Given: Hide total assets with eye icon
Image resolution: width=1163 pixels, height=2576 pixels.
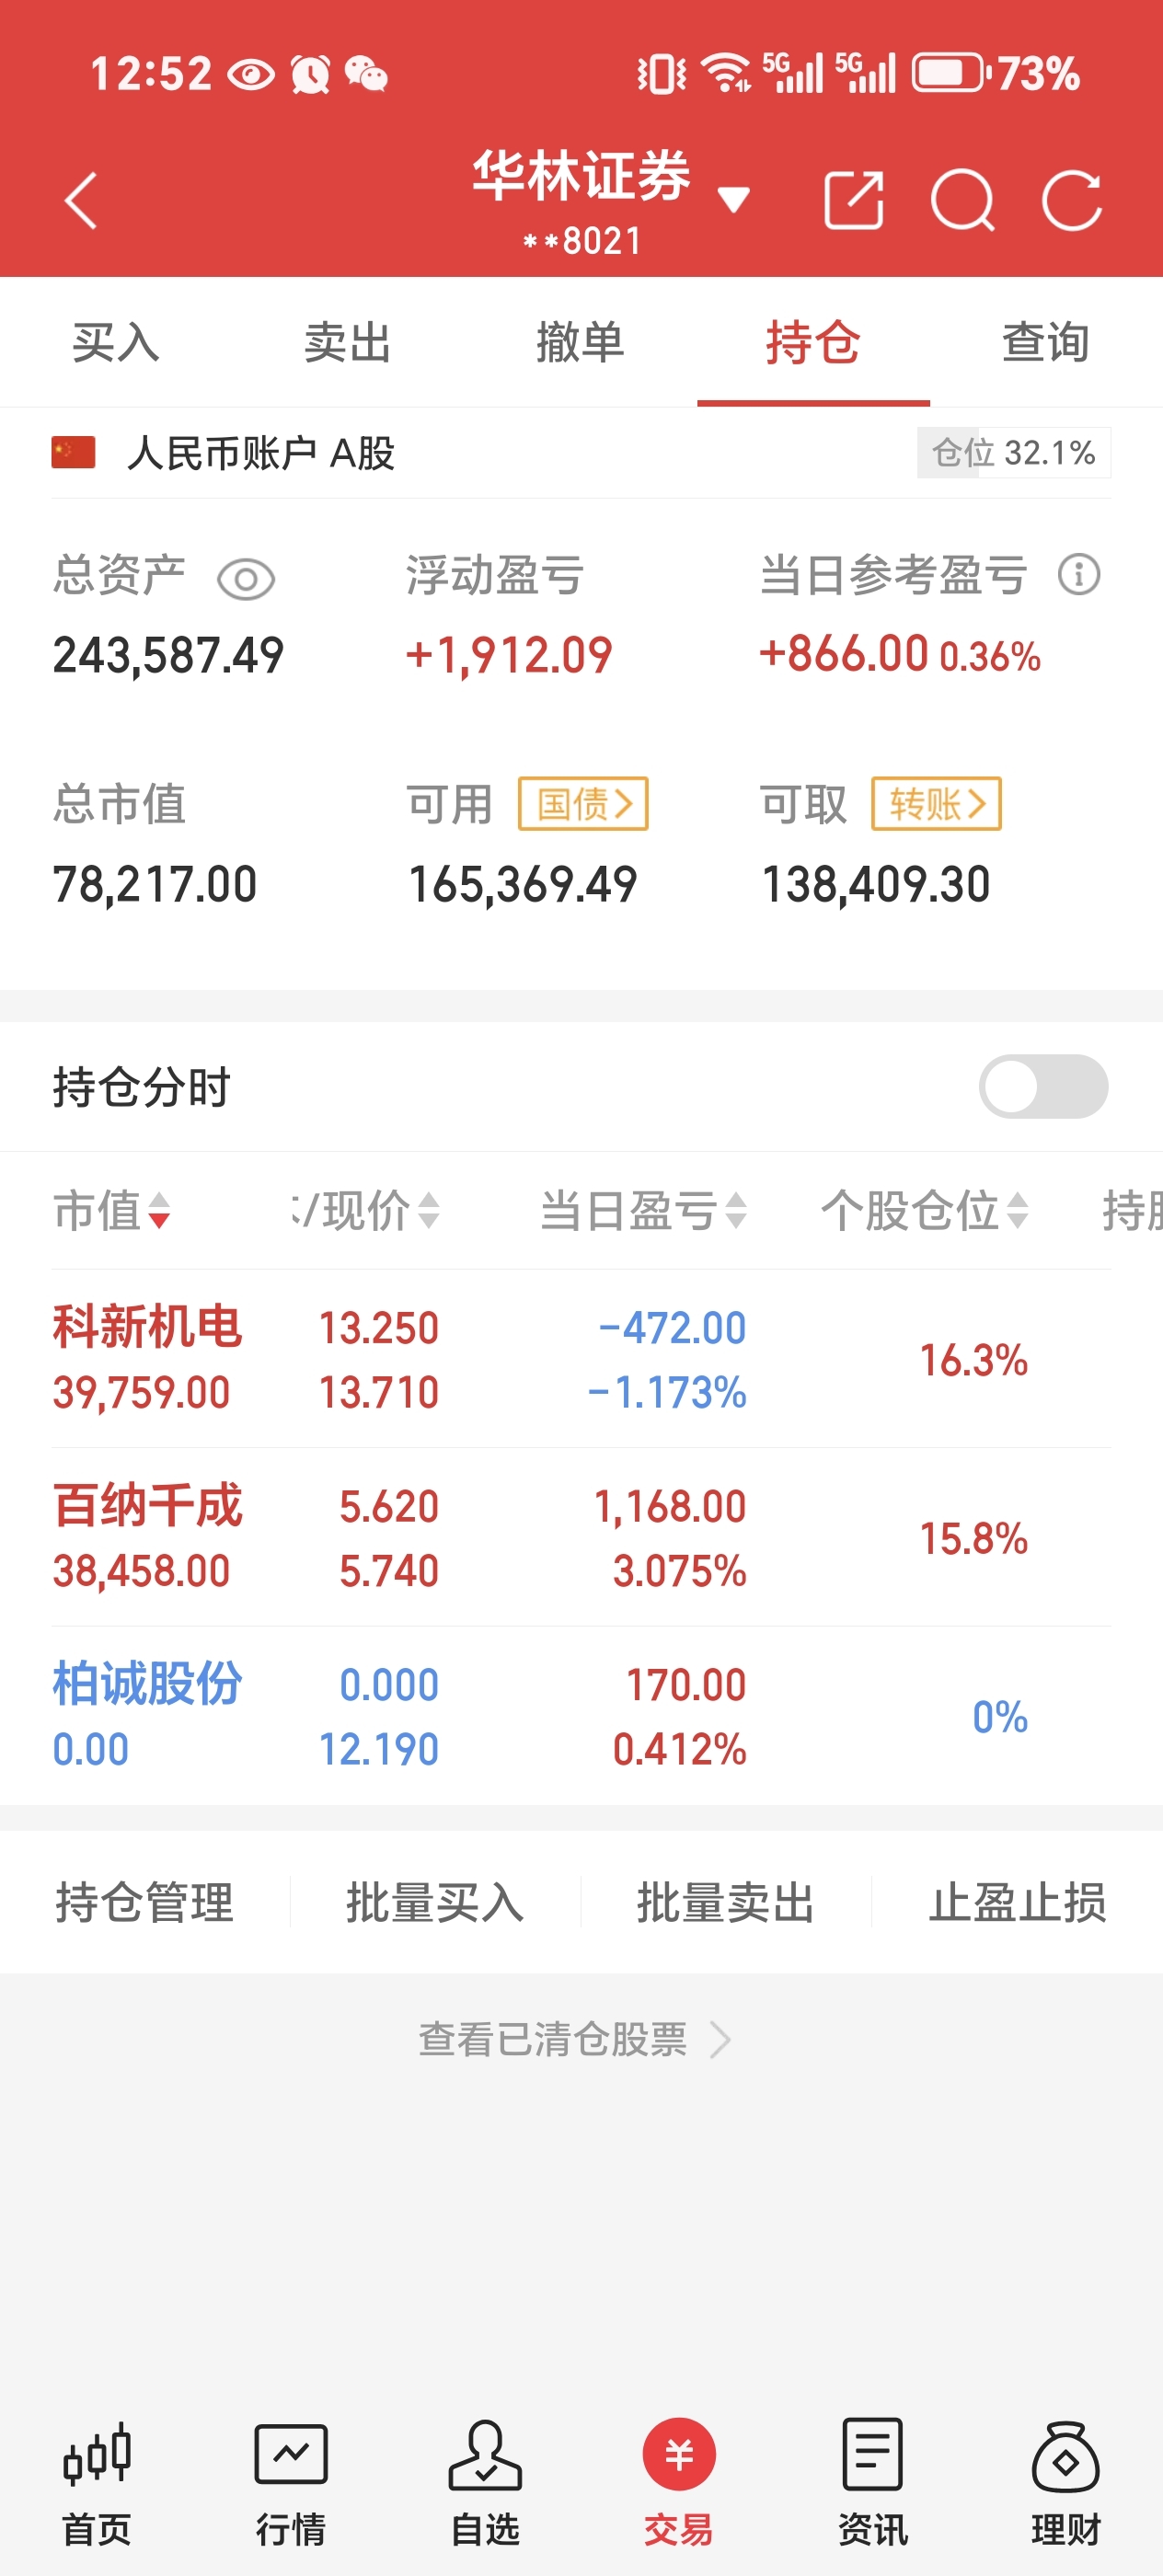Looking at the screenshot, I should coord(246,579).
